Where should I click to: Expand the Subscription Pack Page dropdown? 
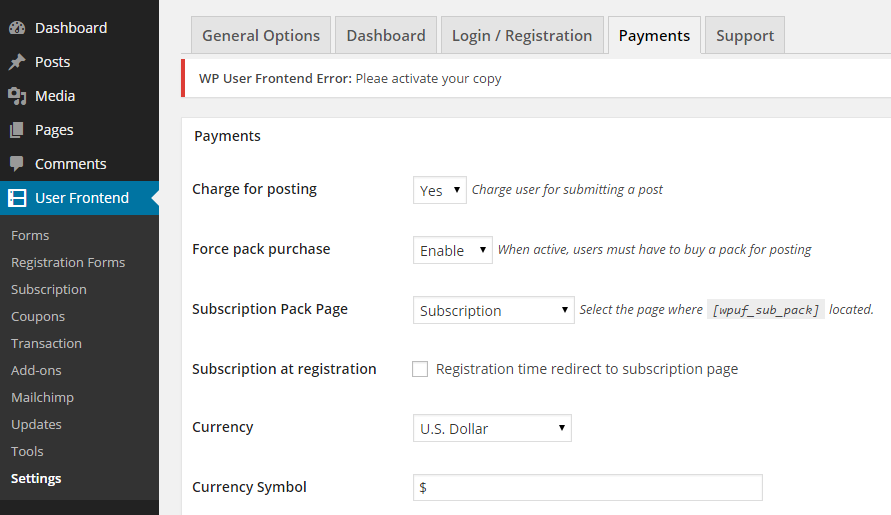click(494, 310)
